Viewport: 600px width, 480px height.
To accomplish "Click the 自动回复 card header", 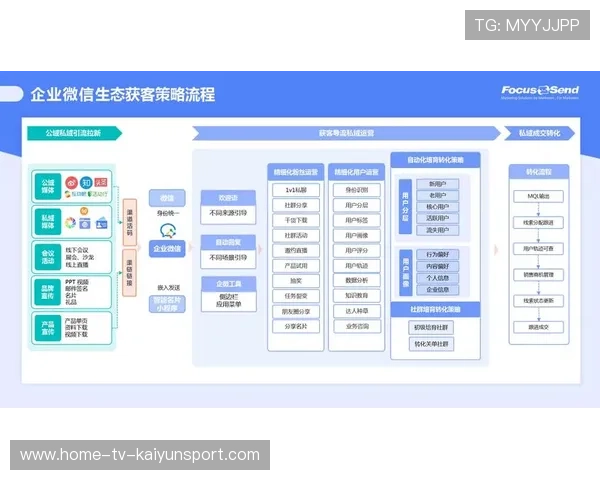I will click(x=228, y=242).
